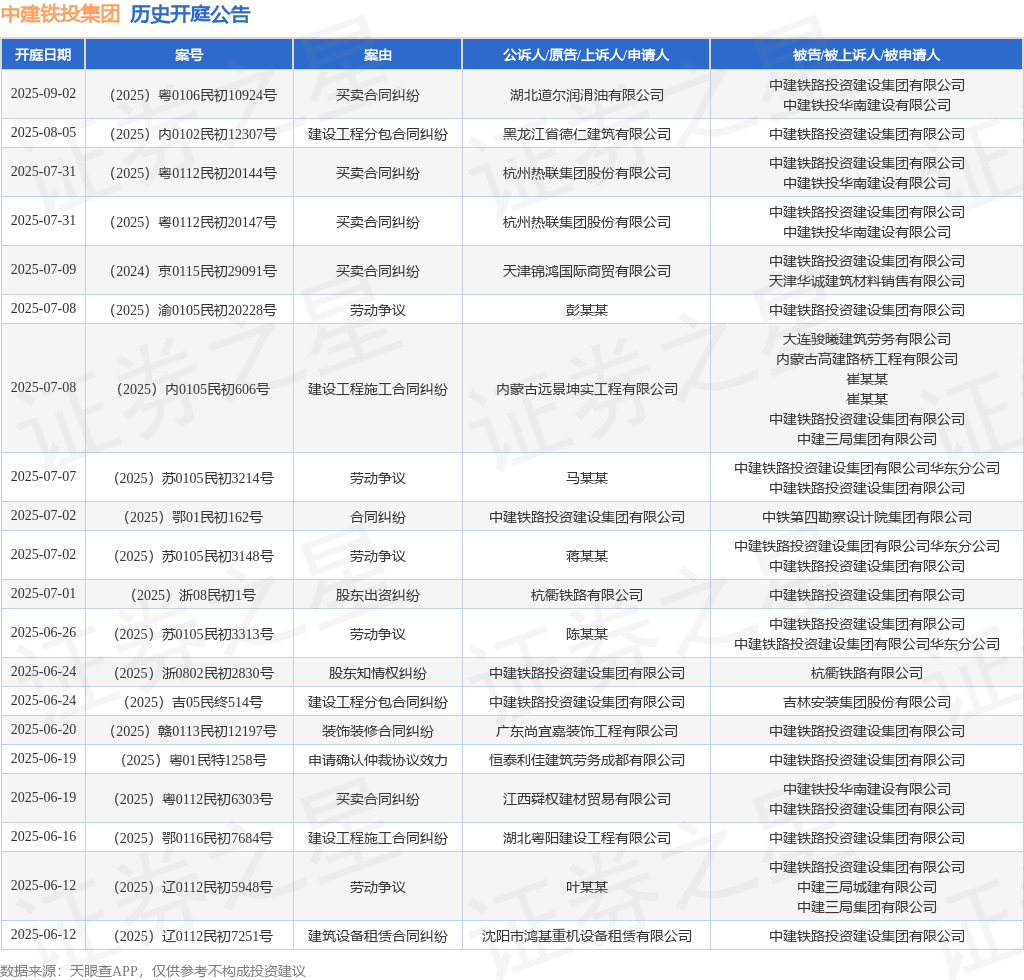Click the 公诉人/原告/上诉人/申请人 column header

[x=586, y=55]
